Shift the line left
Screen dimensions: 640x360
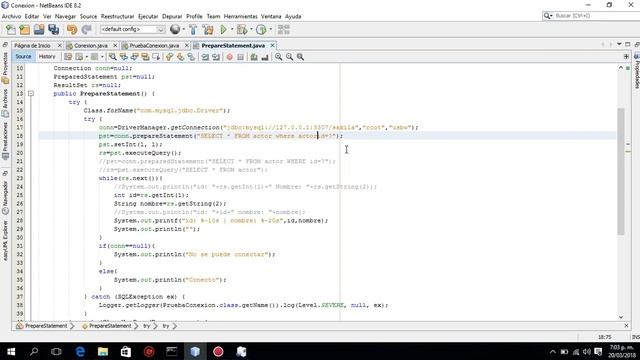[205, 57]
